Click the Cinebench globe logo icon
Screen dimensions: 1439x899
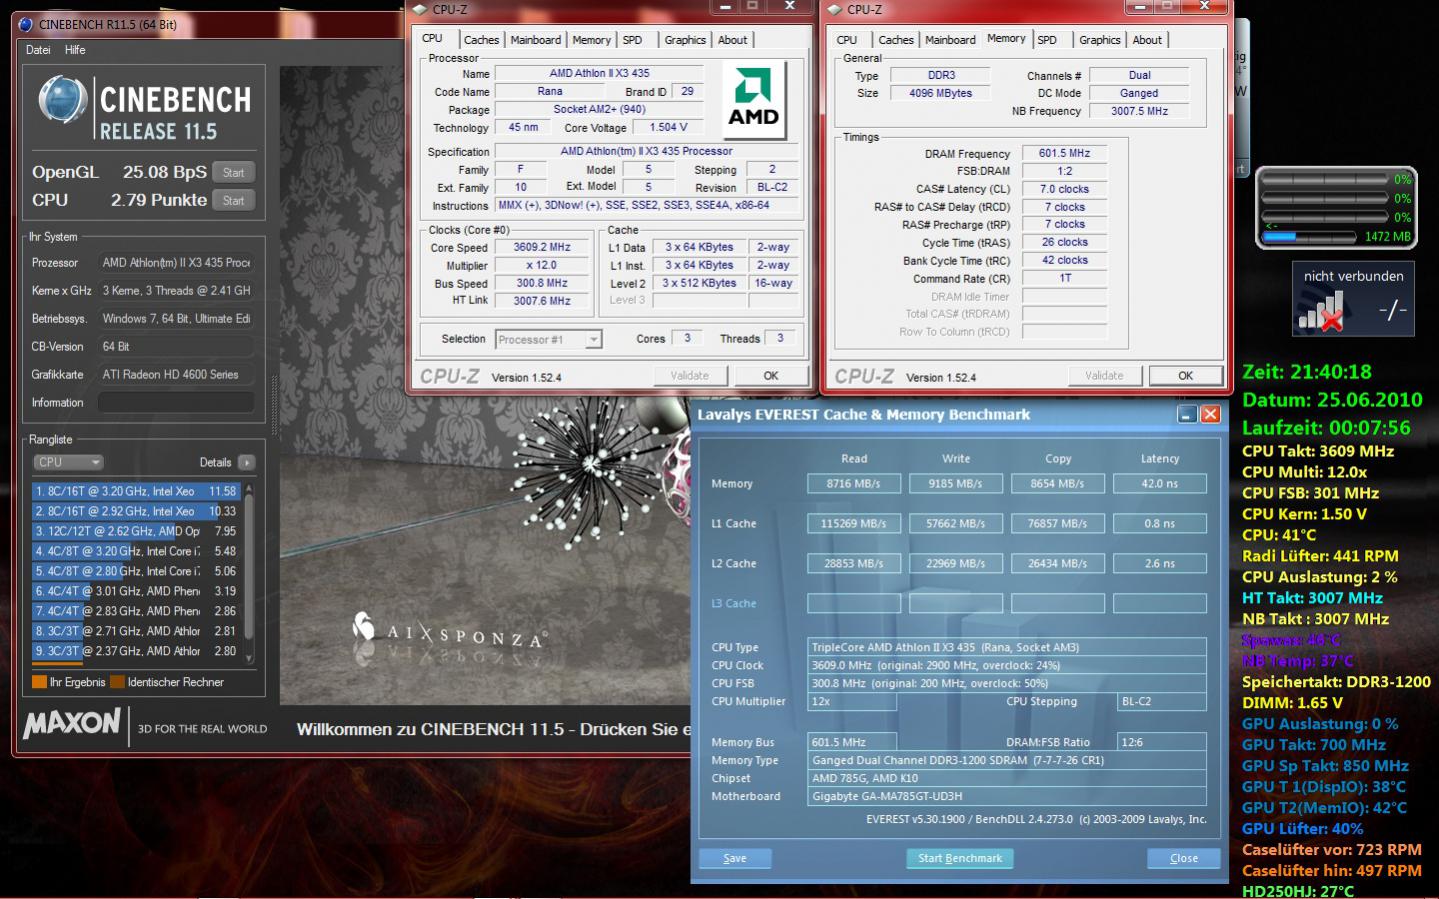[x=63, y=101]
